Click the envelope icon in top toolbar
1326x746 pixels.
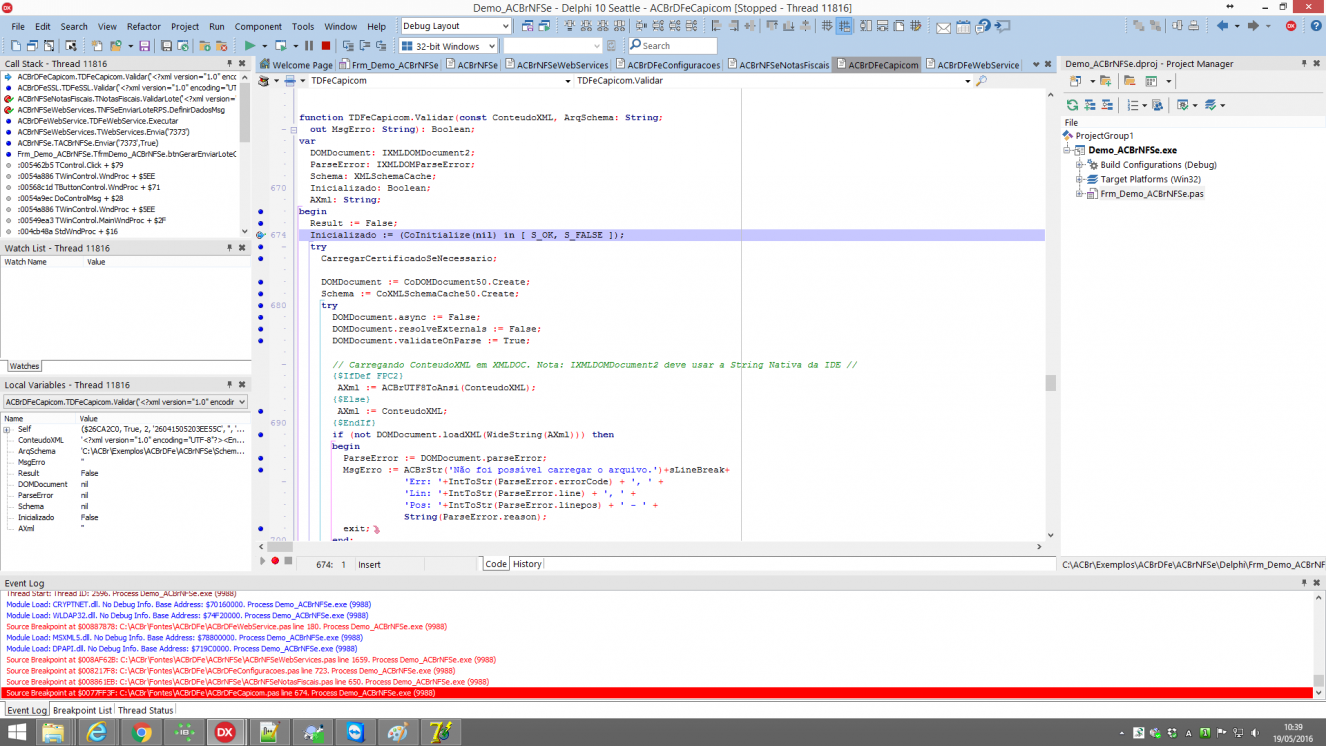click(x=943, y=27)
